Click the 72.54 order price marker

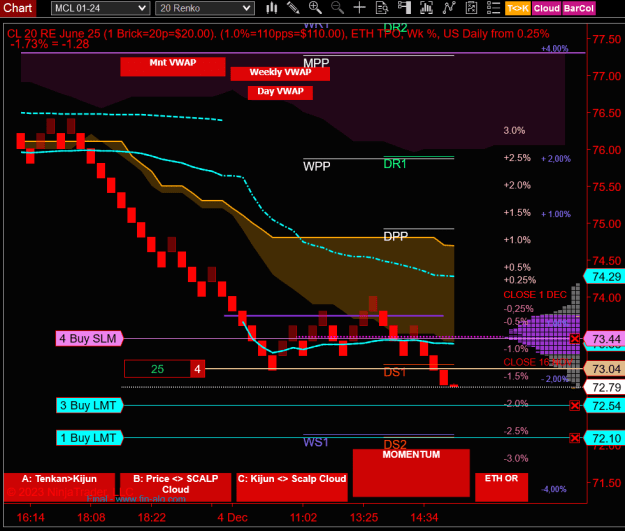click(605, 406)
